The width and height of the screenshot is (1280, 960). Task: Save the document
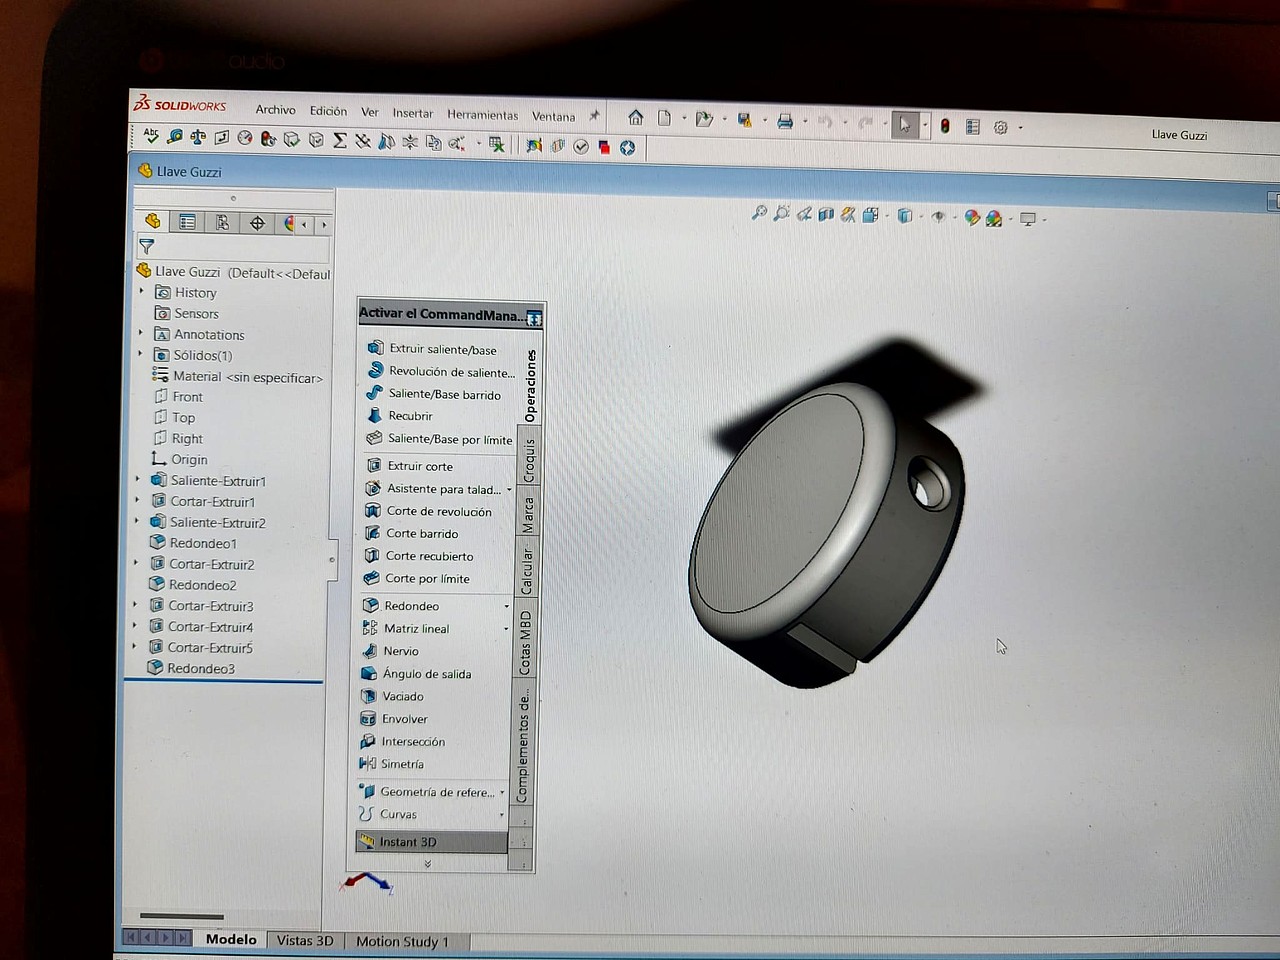coord(745,120)
